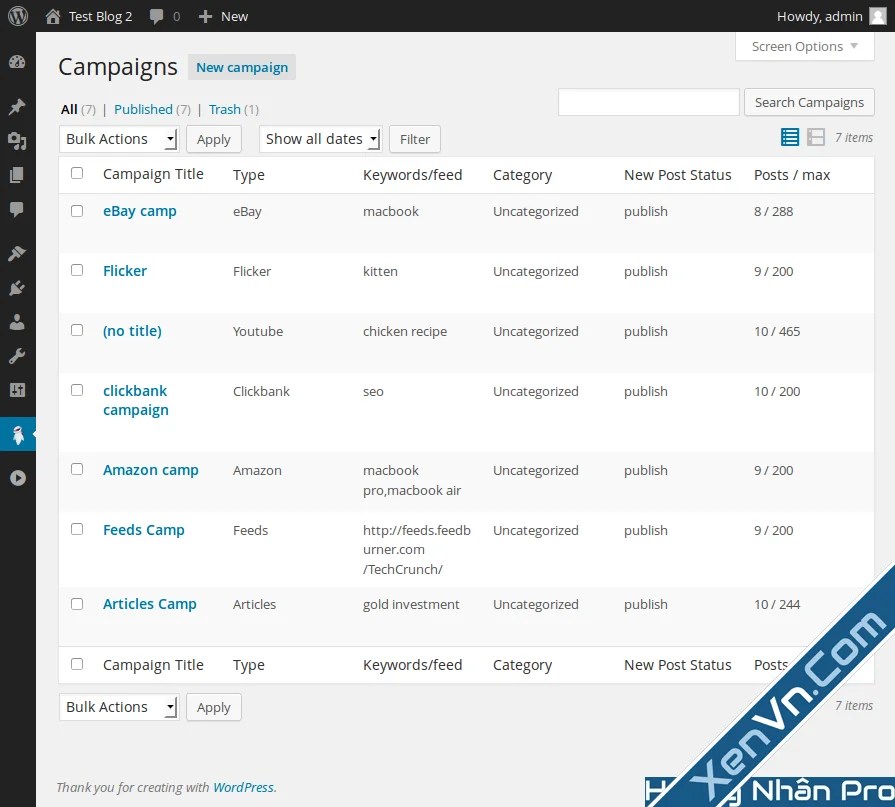Expand the Screen Options panel
This screenshot has width=895, height=807.
[805, 46]
